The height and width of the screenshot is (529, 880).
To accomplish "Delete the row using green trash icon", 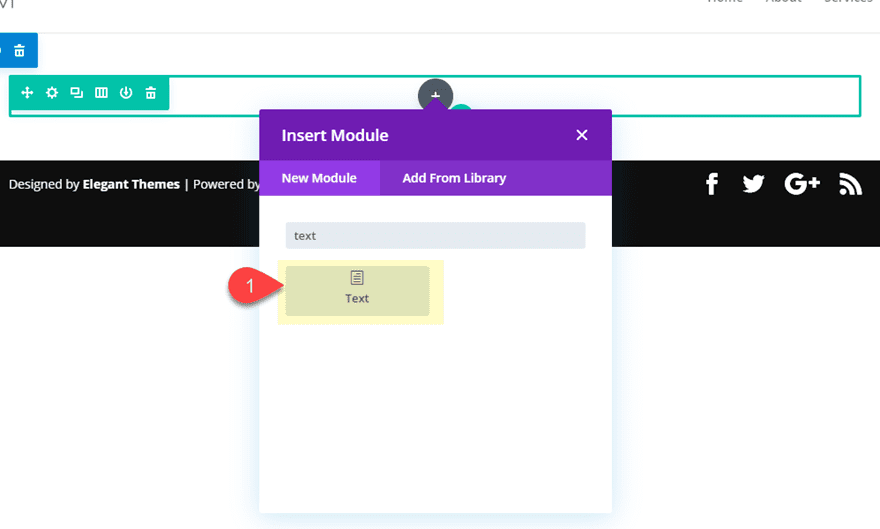I will tap(151, 93).
